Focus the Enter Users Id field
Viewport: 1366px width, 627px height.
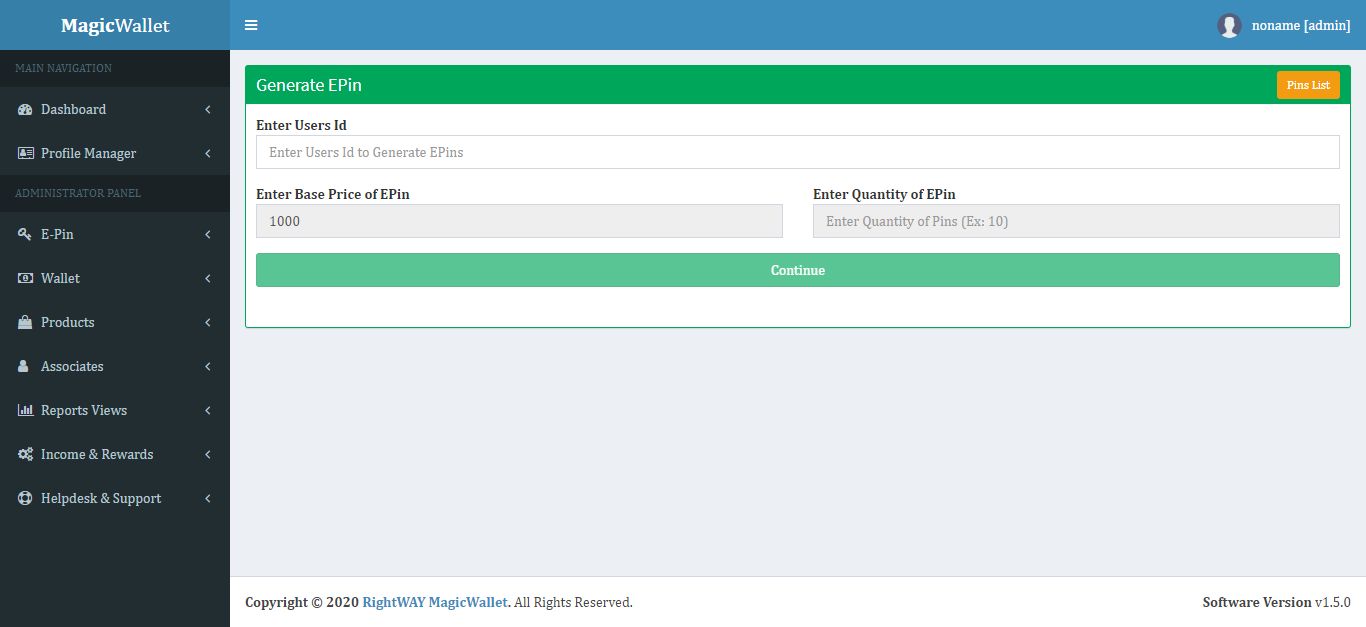pos(798,152)
